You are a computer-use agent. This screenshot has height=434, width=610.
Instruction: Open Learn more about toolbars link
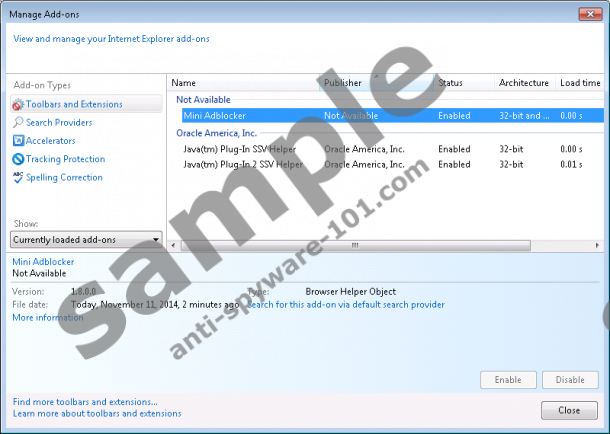tap(97, 413)
